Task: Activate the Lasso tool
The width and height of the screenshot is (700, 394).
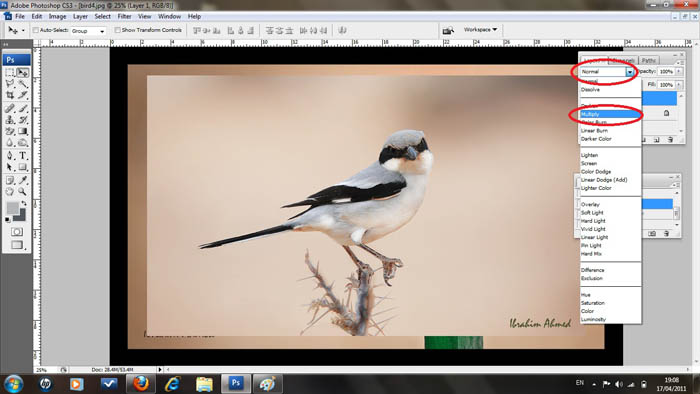Action: tap(10, 83)
